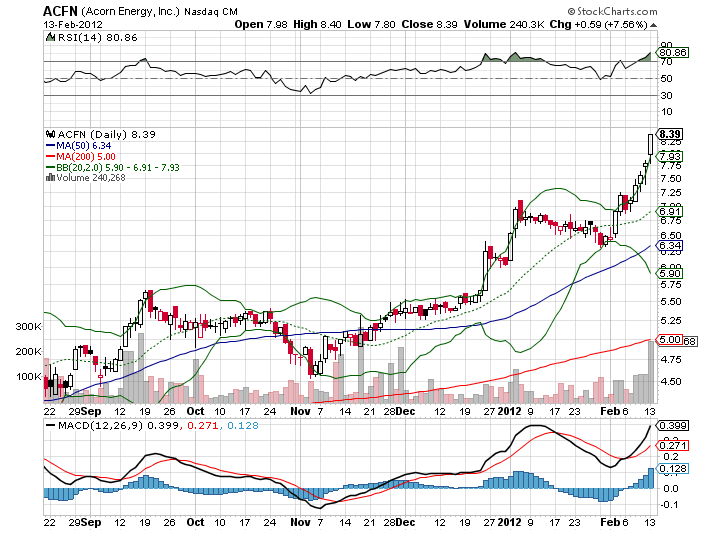This screenshot has height=536, width=709.
Task: Click the Low 7.80 header value
Action: pyautogui.click(x=371, y=24)
